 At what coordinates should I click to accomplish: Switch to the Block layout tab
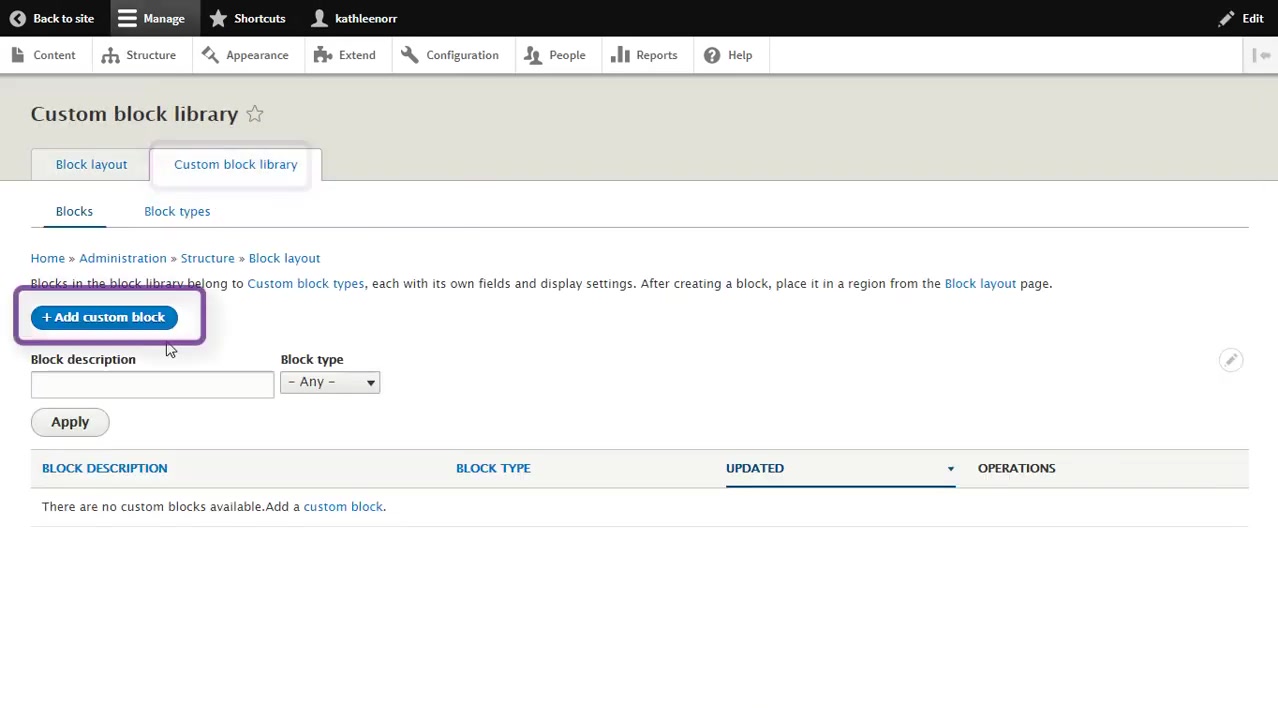pos(91,164)
